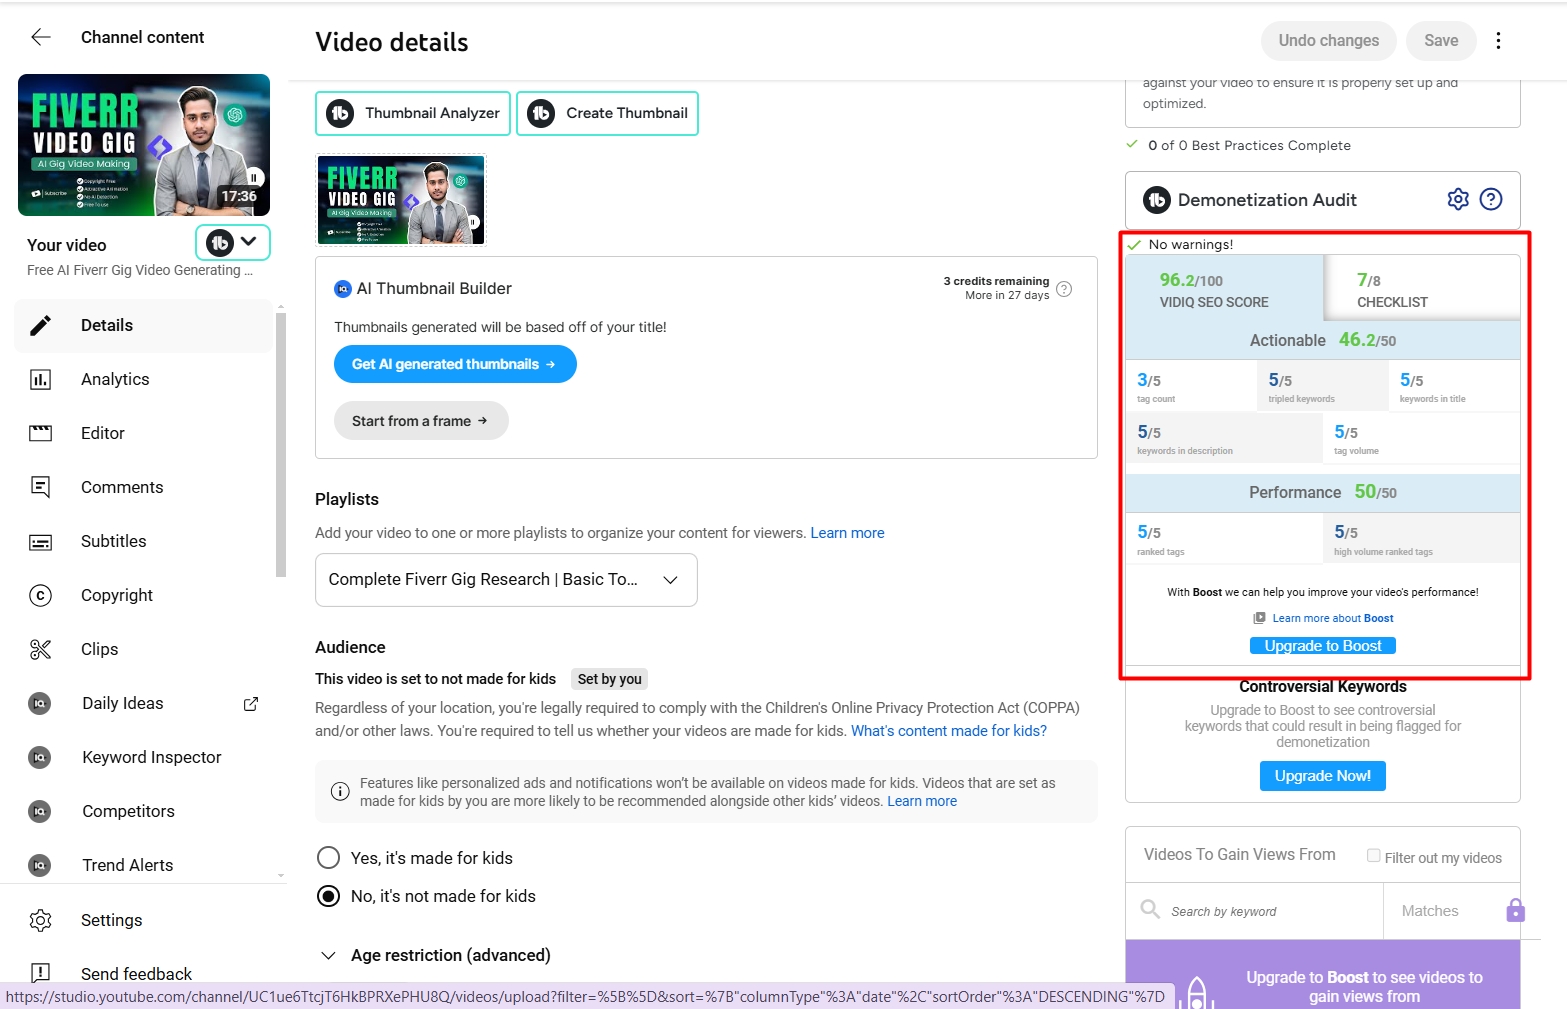The height and width of the screenshot is (1009, 1567).
Task: Open Details menu item
Action: [x=144, y=325]
